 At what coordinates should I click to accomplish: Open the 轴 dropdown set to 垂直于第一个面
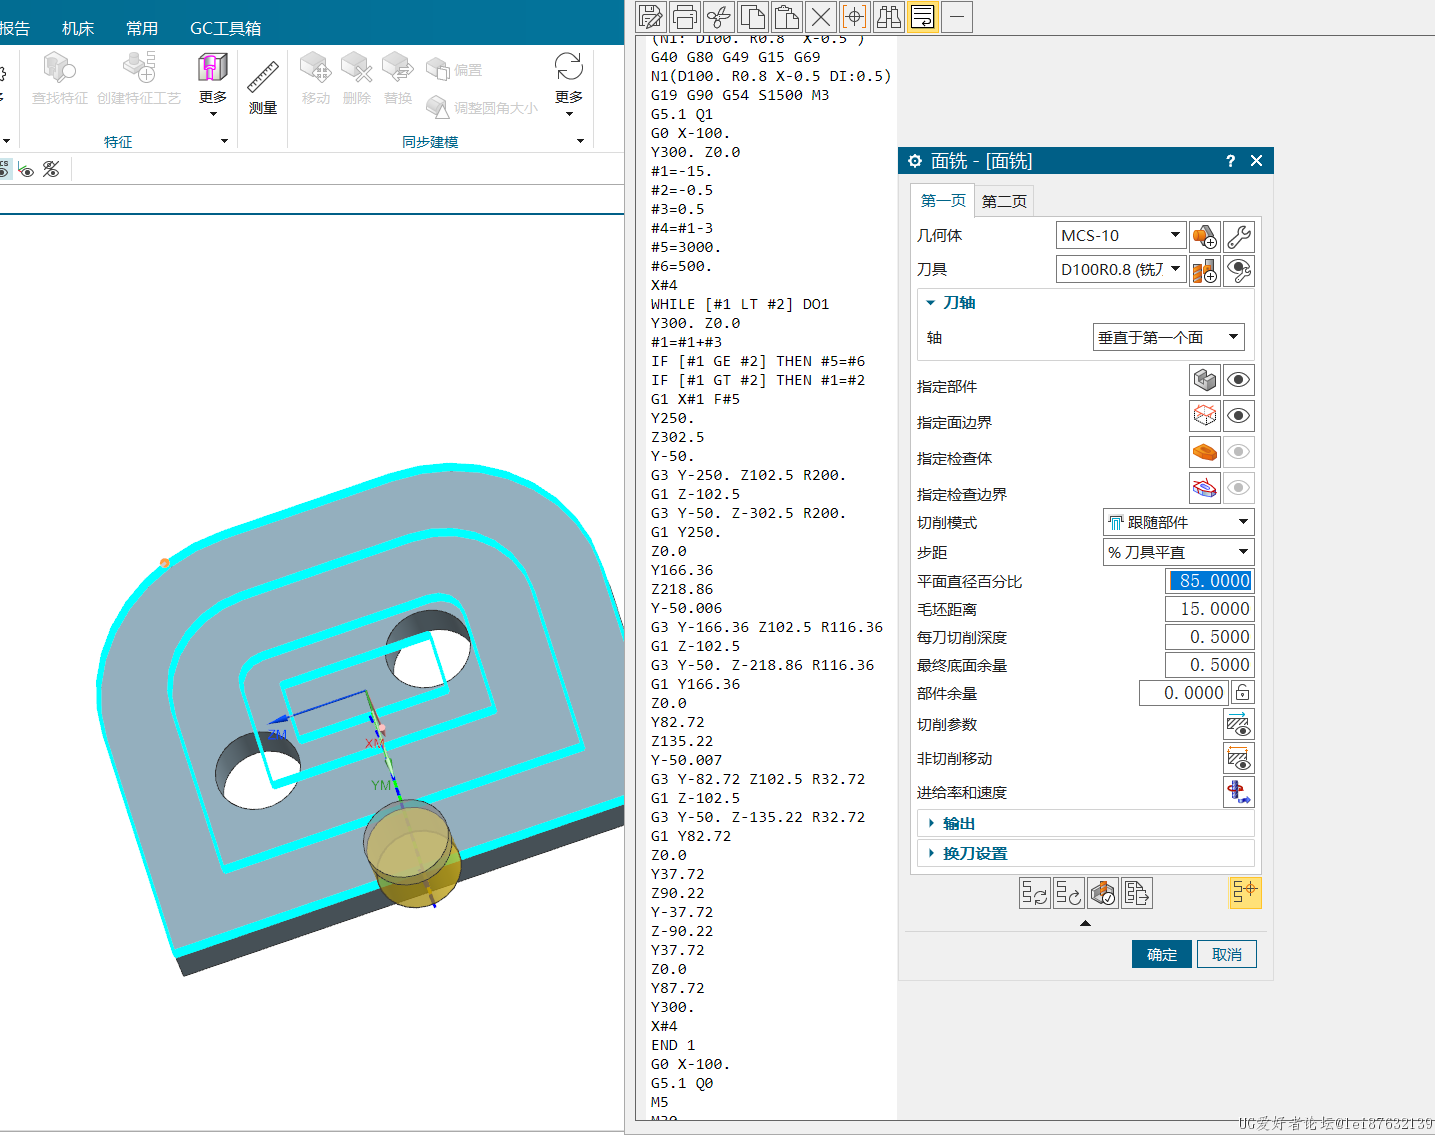point(1169,337)
